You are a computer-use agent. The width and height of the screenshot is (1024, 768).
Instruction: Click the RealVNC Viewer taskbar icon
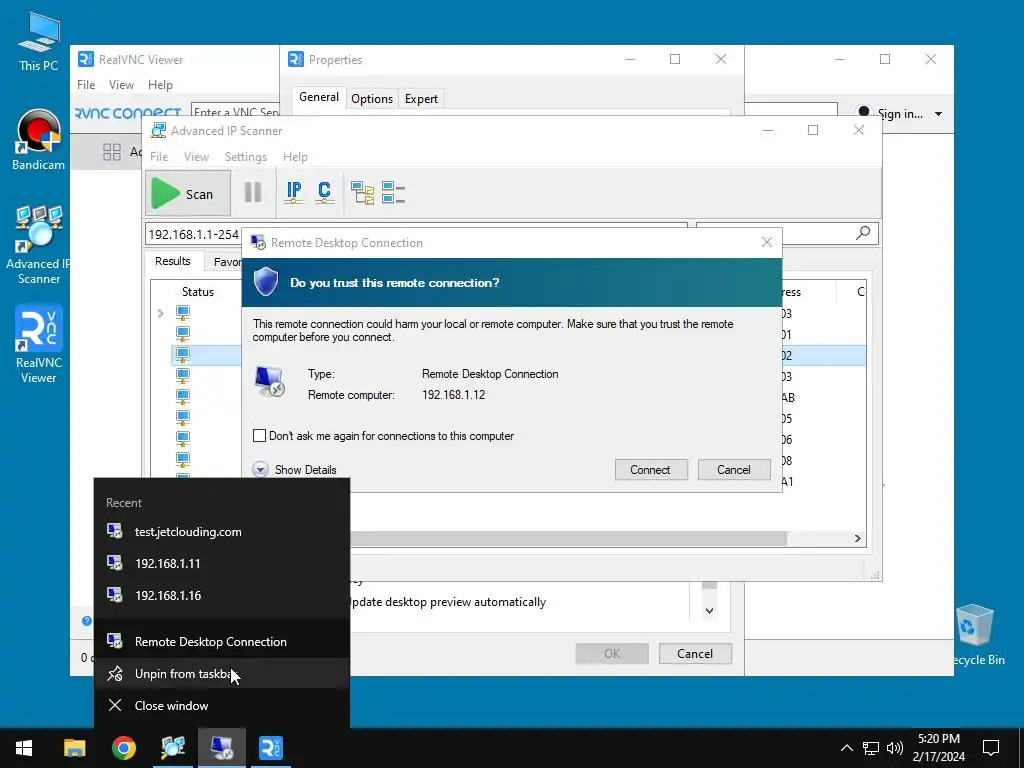271,748
